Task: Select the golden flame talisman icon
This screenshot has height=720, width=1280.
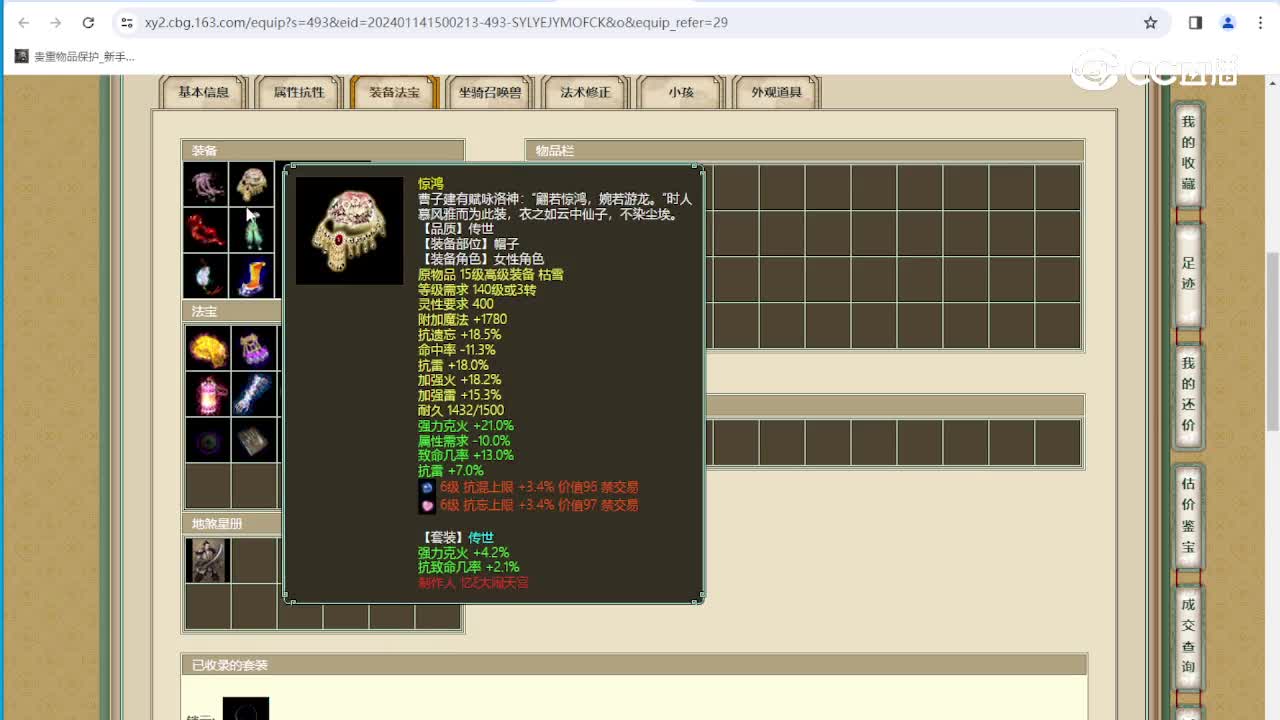Action: [207, 348]
